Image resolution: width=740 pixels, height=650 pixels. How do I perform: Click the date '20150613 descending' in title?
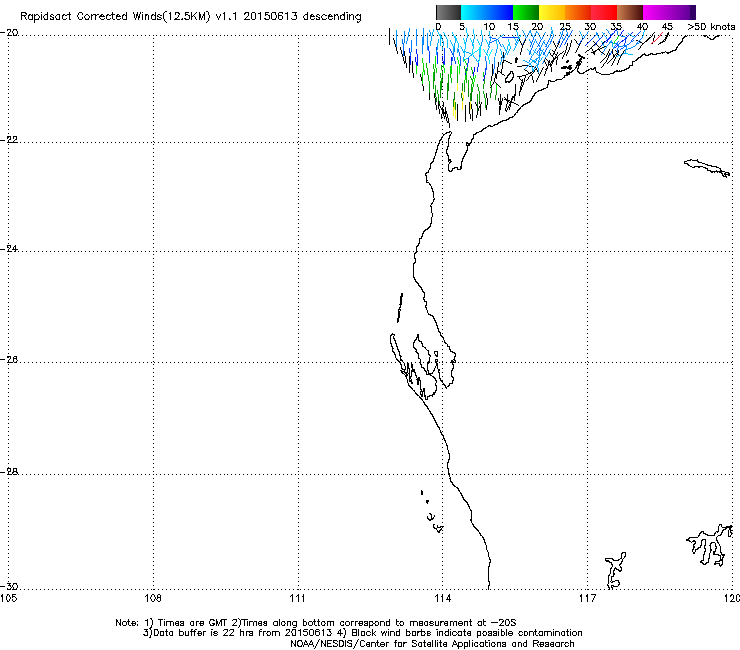tap(302, 17)
